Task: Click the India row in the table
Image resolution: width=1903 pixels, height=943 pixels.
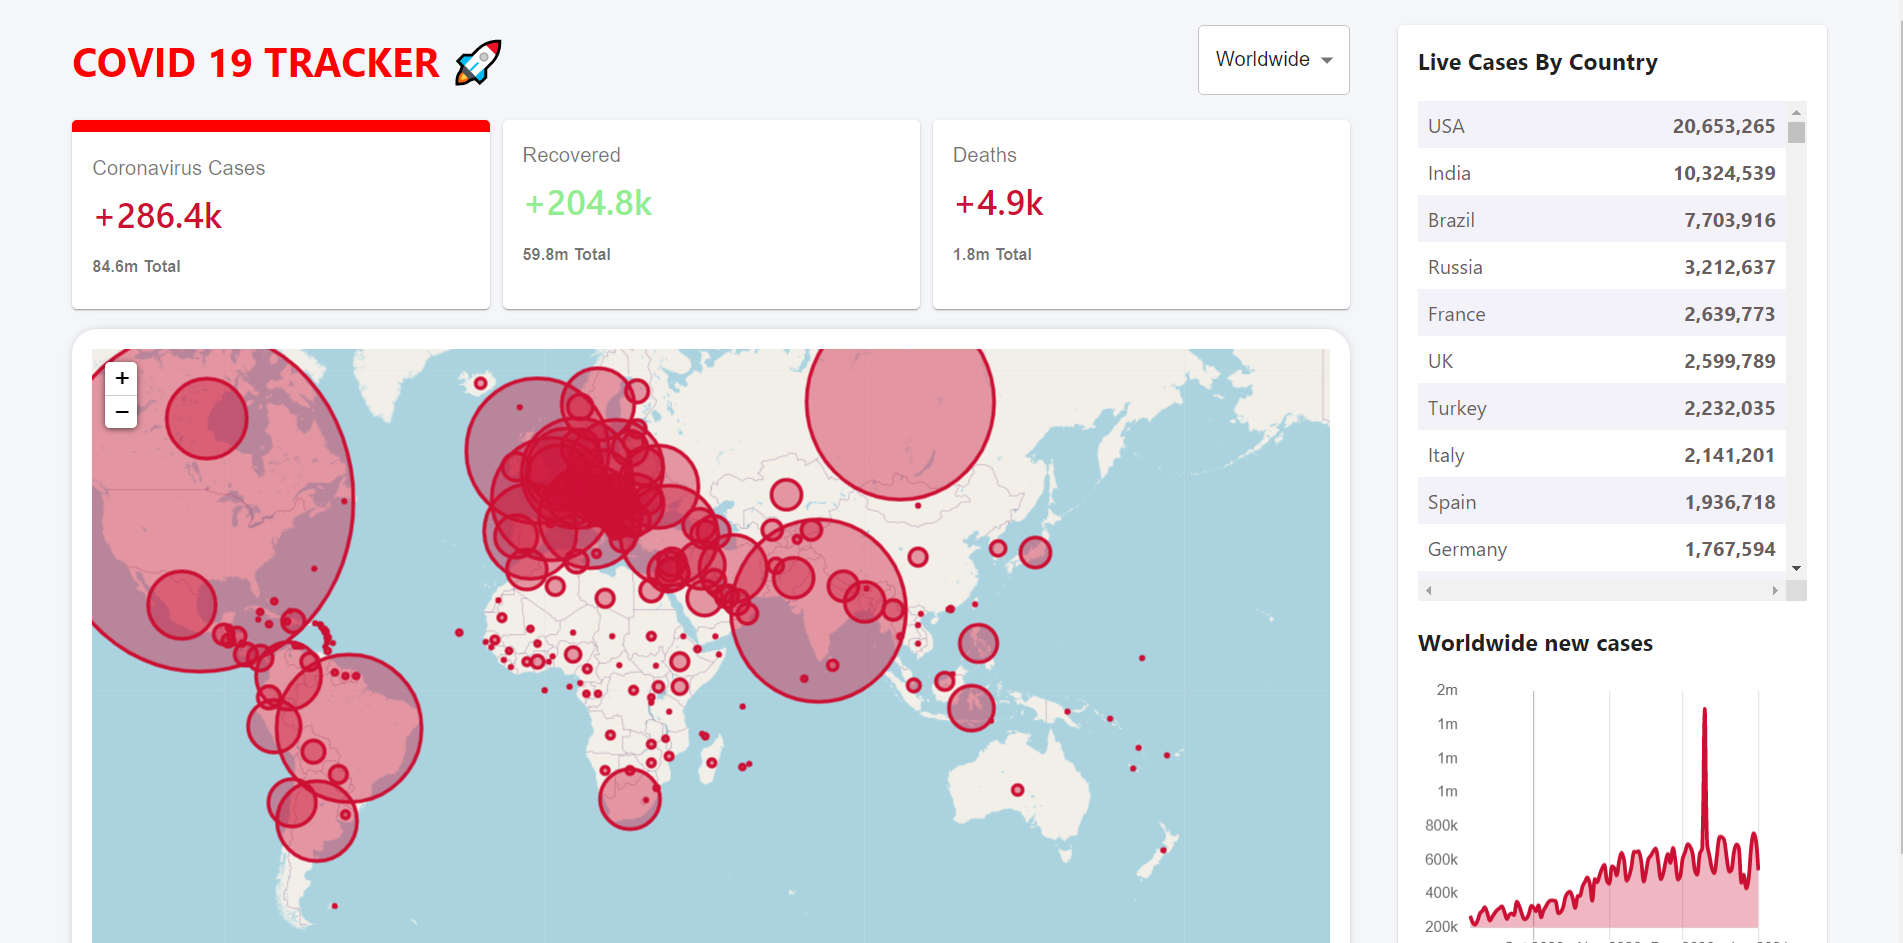Action: tap(1601, 173)
